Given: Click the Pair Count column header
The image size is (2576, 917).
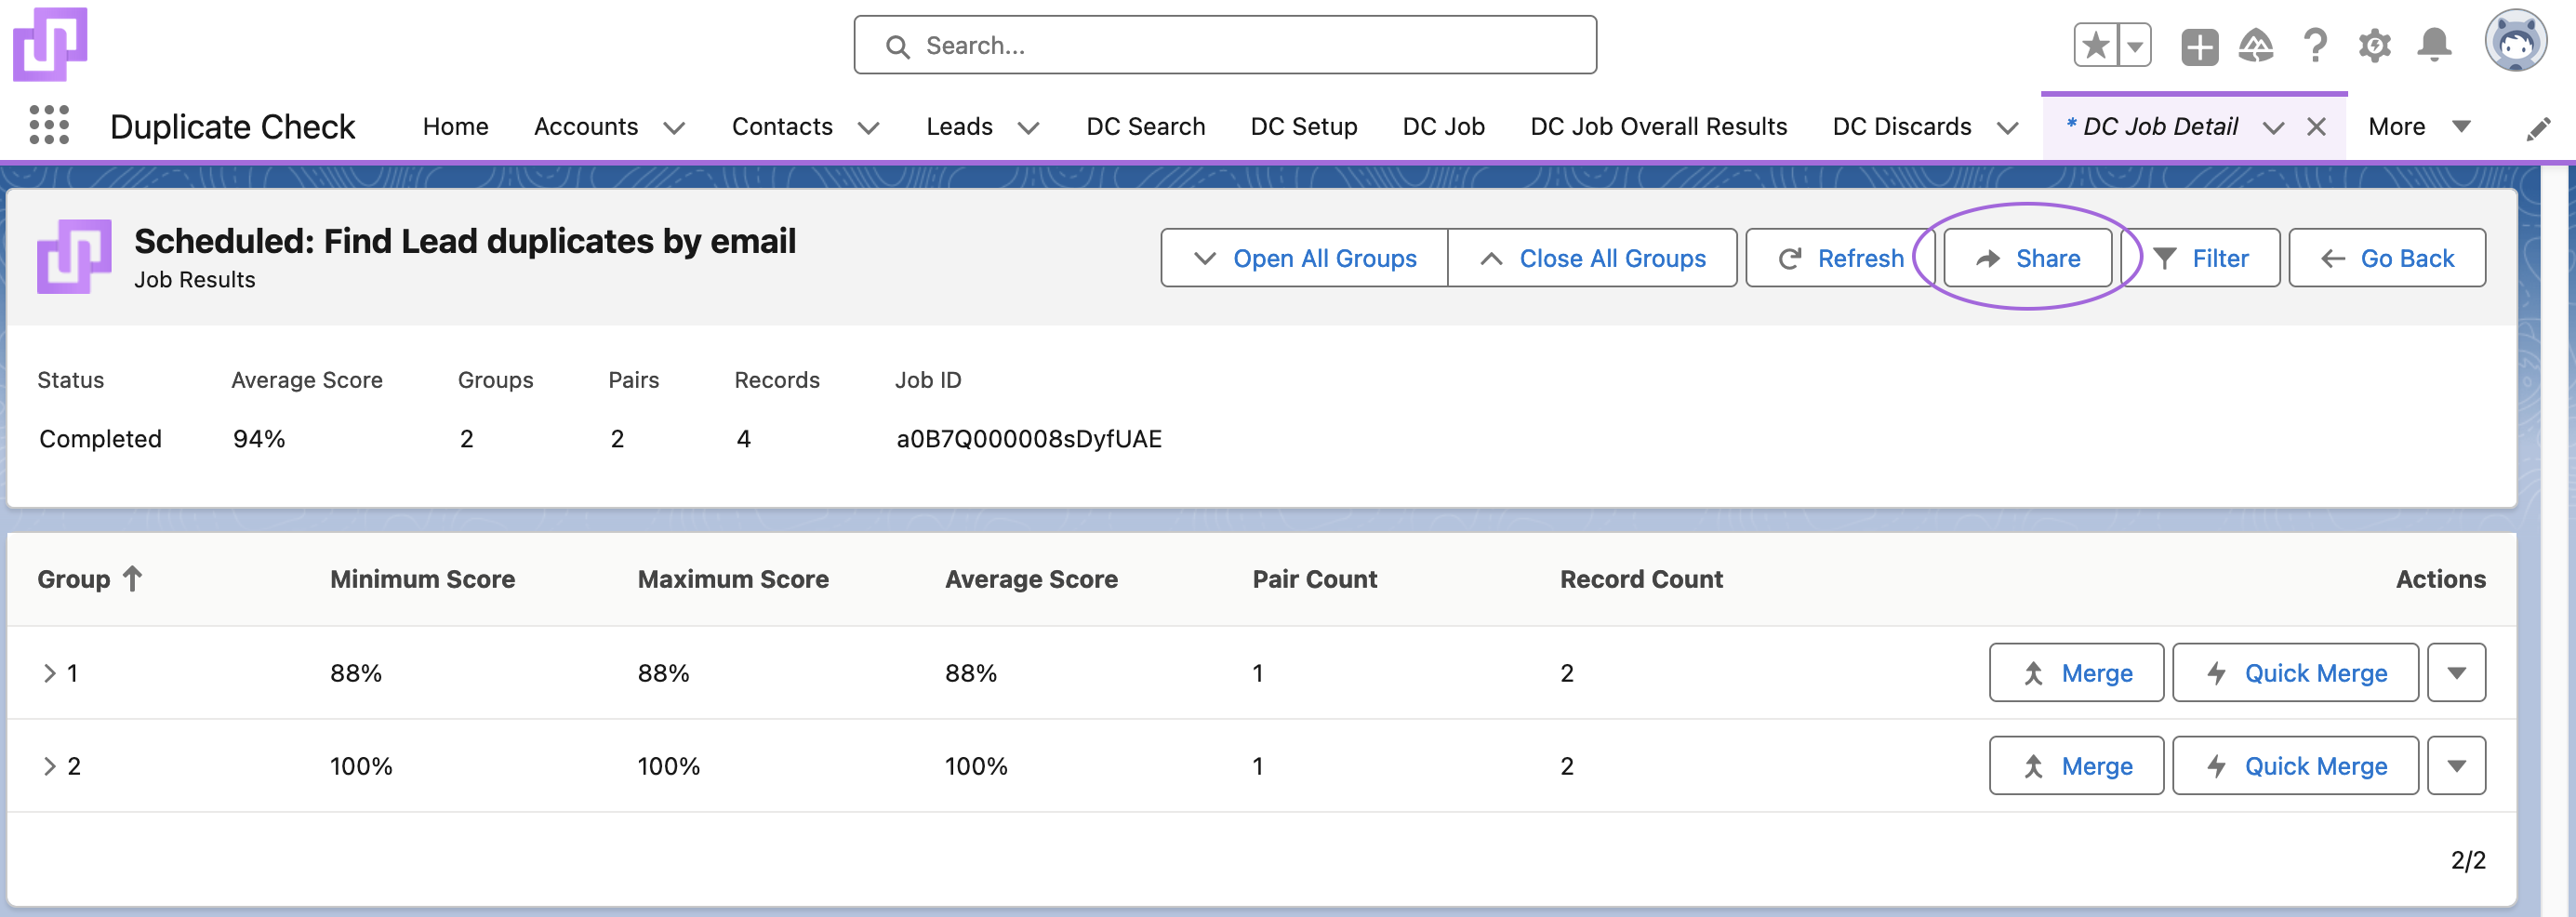Looking at the screenshot, I should point(1314,579).
